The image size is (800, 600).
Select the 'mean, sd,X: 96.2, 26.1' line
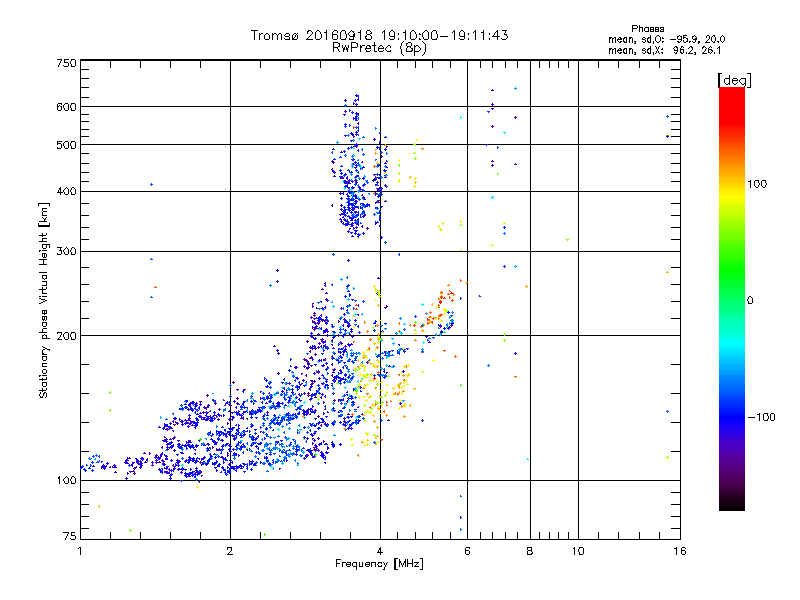664,51
